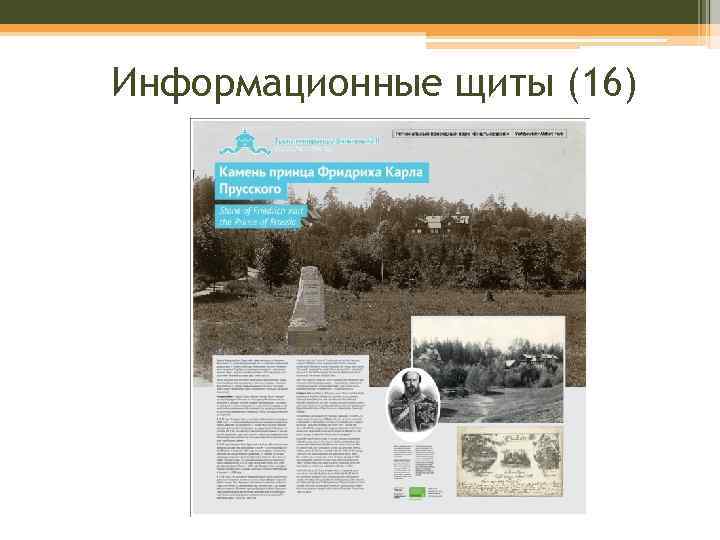Click the old postcard image at the bottom right

click(x=510, y=461)
